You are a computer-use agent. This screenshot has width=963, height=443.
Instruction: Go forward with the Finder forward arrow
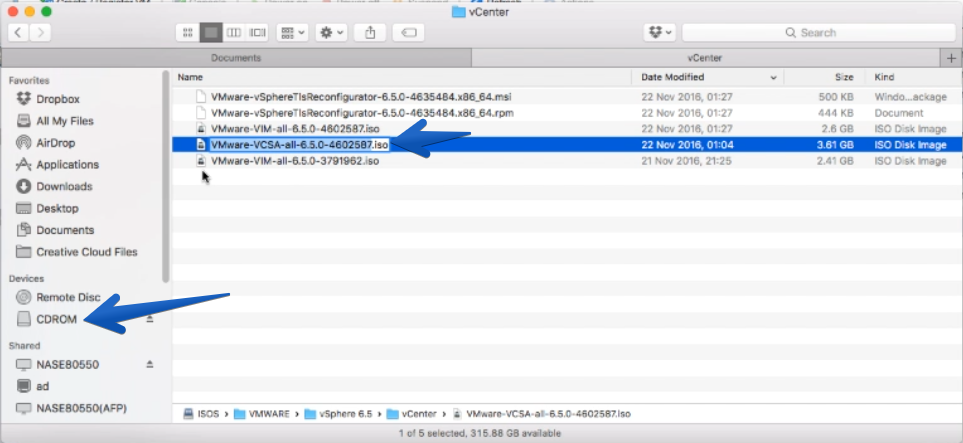click(41, 33)
